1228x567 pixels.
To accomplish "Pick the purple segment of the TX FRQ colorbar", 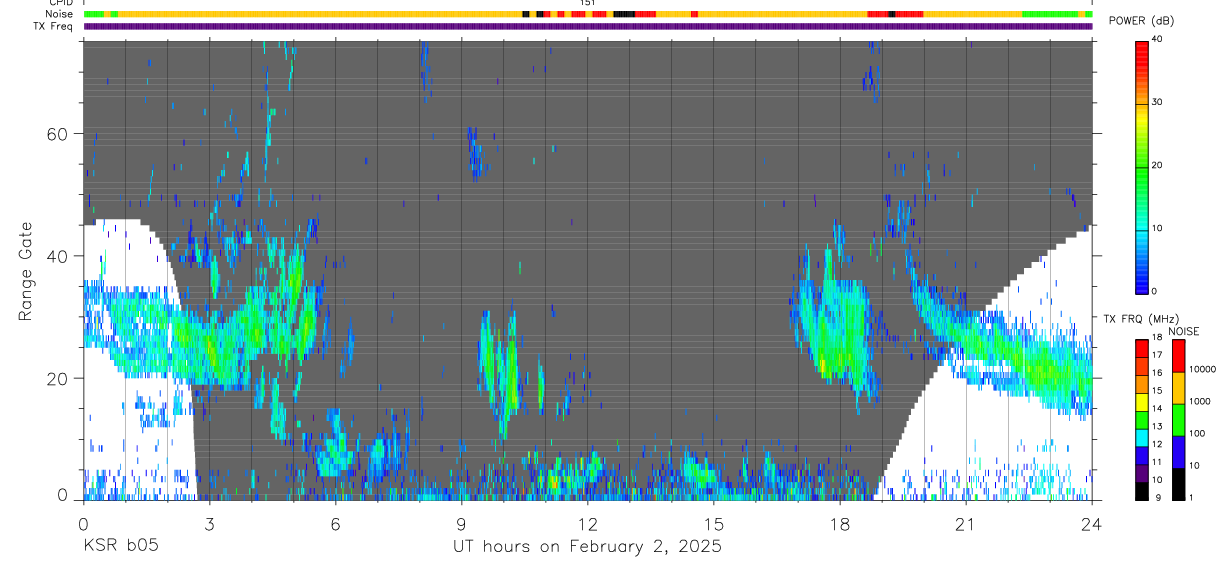I will [x=1142, y=473].
